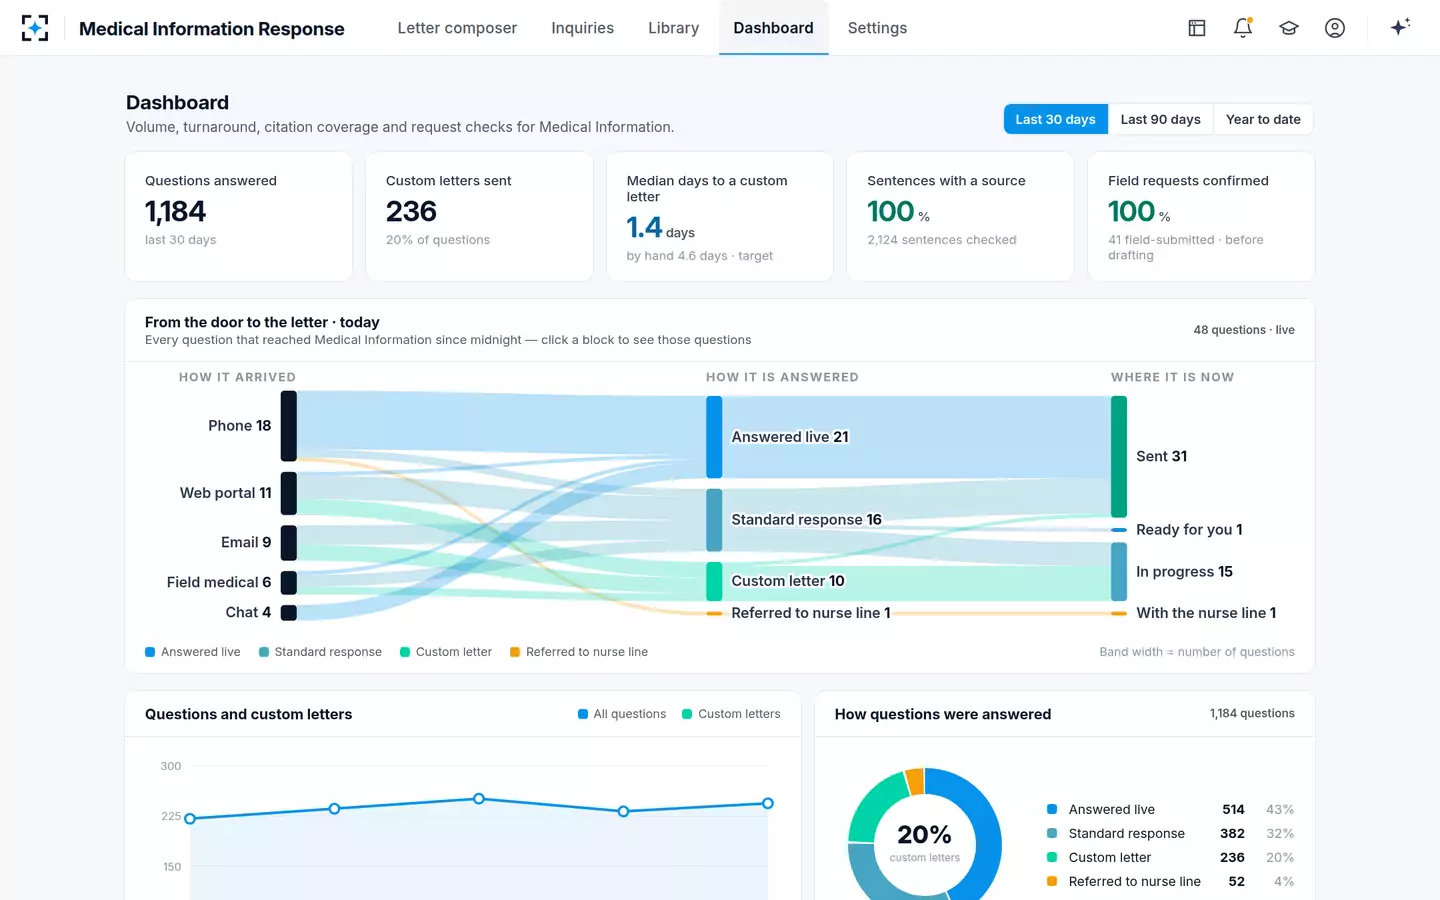Toggle Custom letters series in line chart legend
This screenshot has width=1440, height=900.
click(731, 714)
